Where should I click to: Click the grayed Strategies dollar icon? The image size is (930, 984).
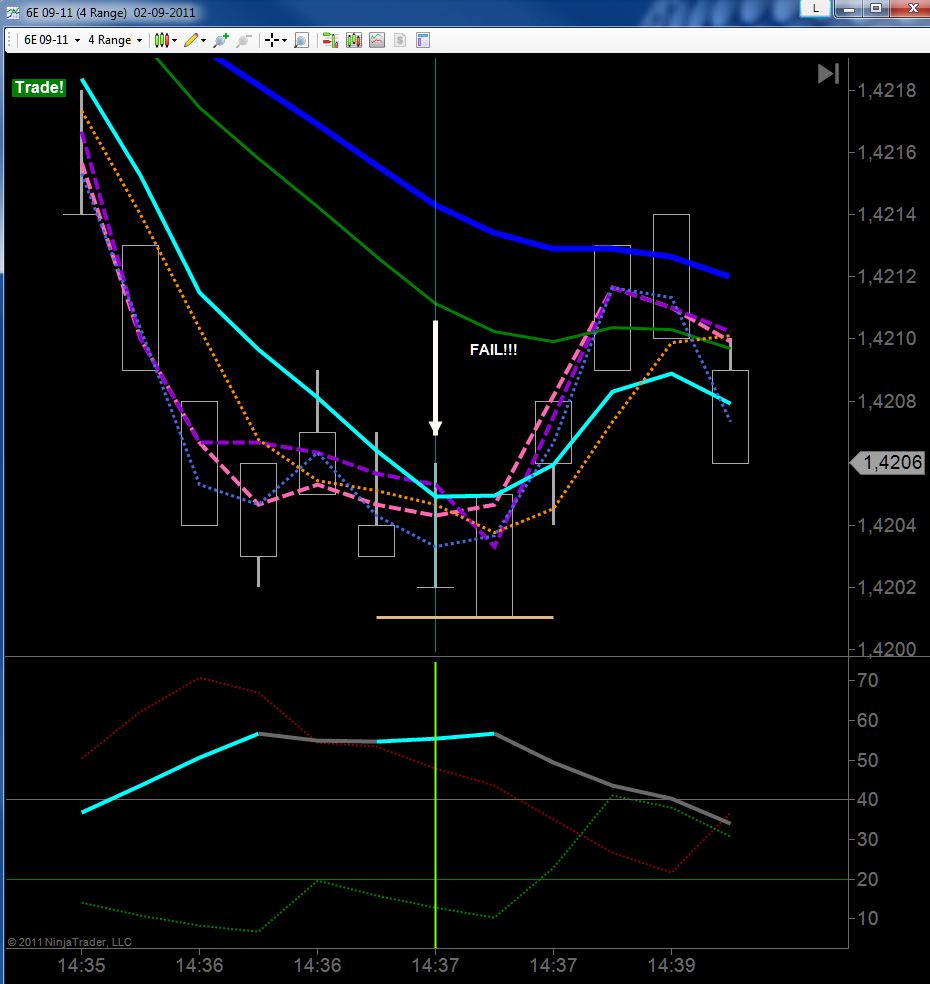(400, 41)
